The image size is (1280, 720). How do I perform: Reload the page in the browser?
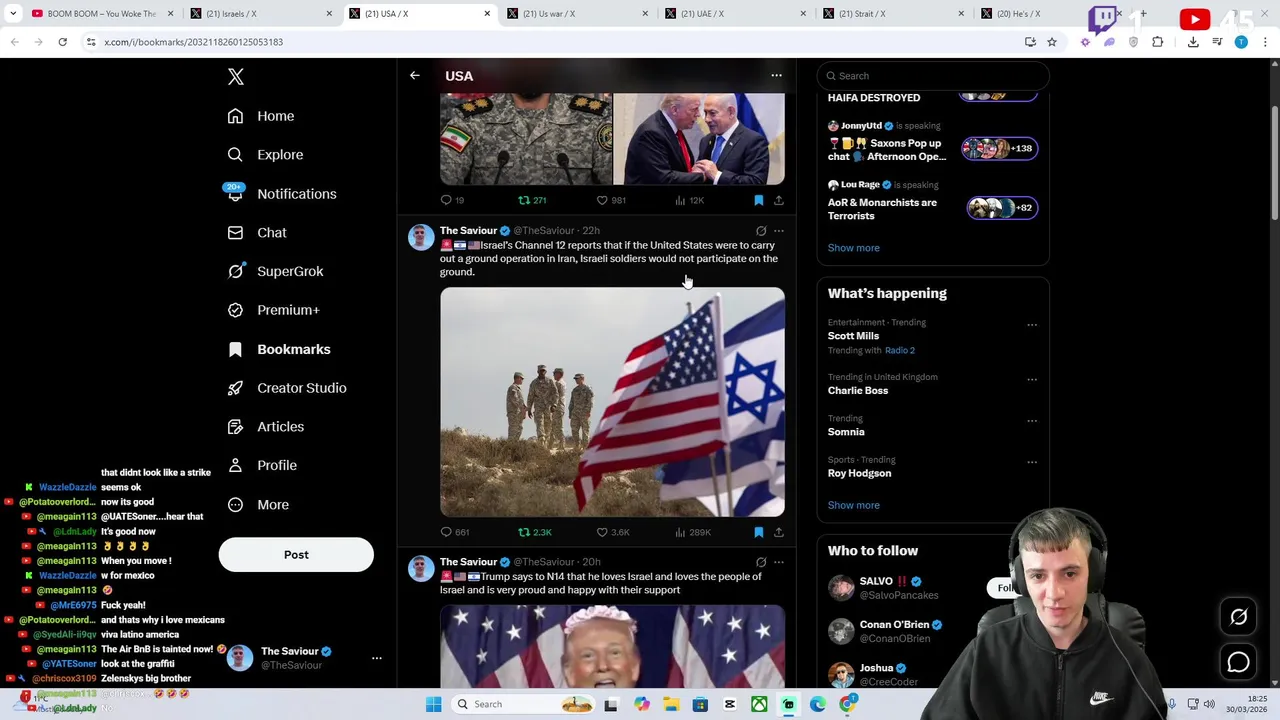(62, 42)
